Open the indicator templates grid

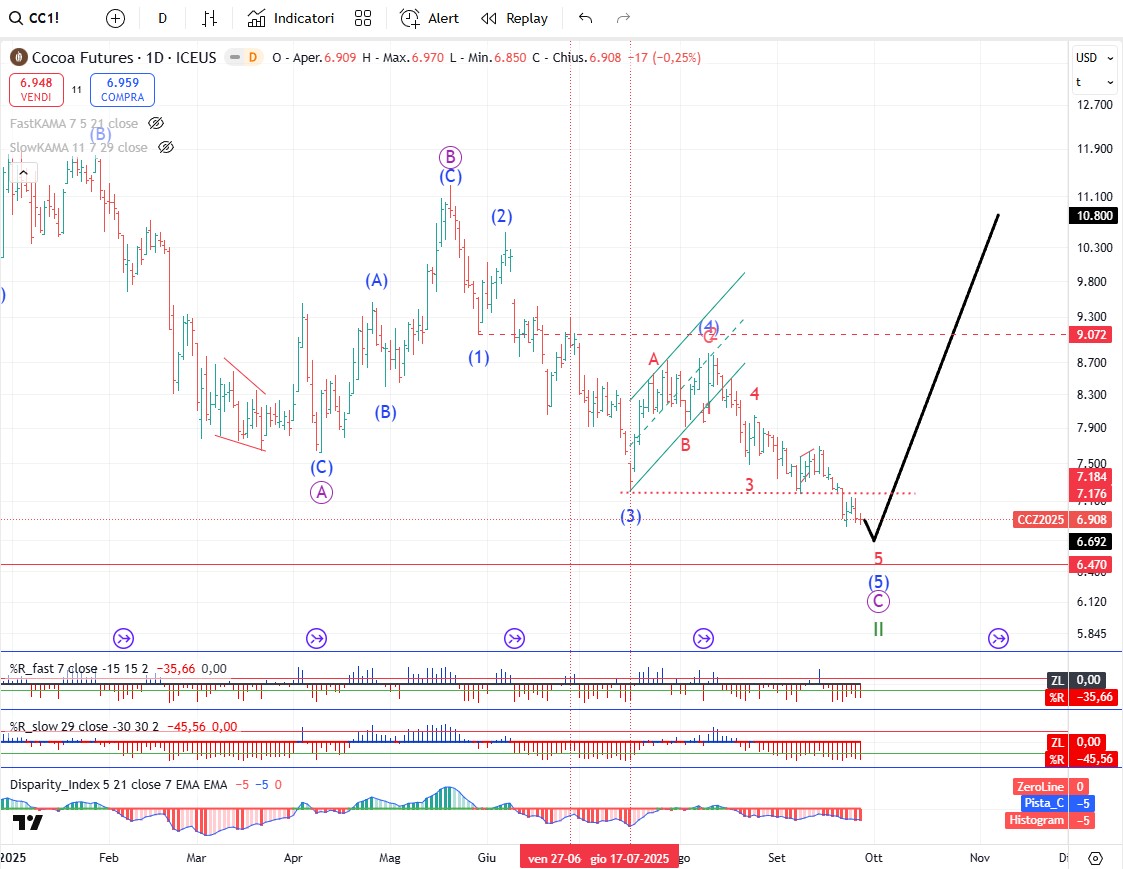[363, 19]
